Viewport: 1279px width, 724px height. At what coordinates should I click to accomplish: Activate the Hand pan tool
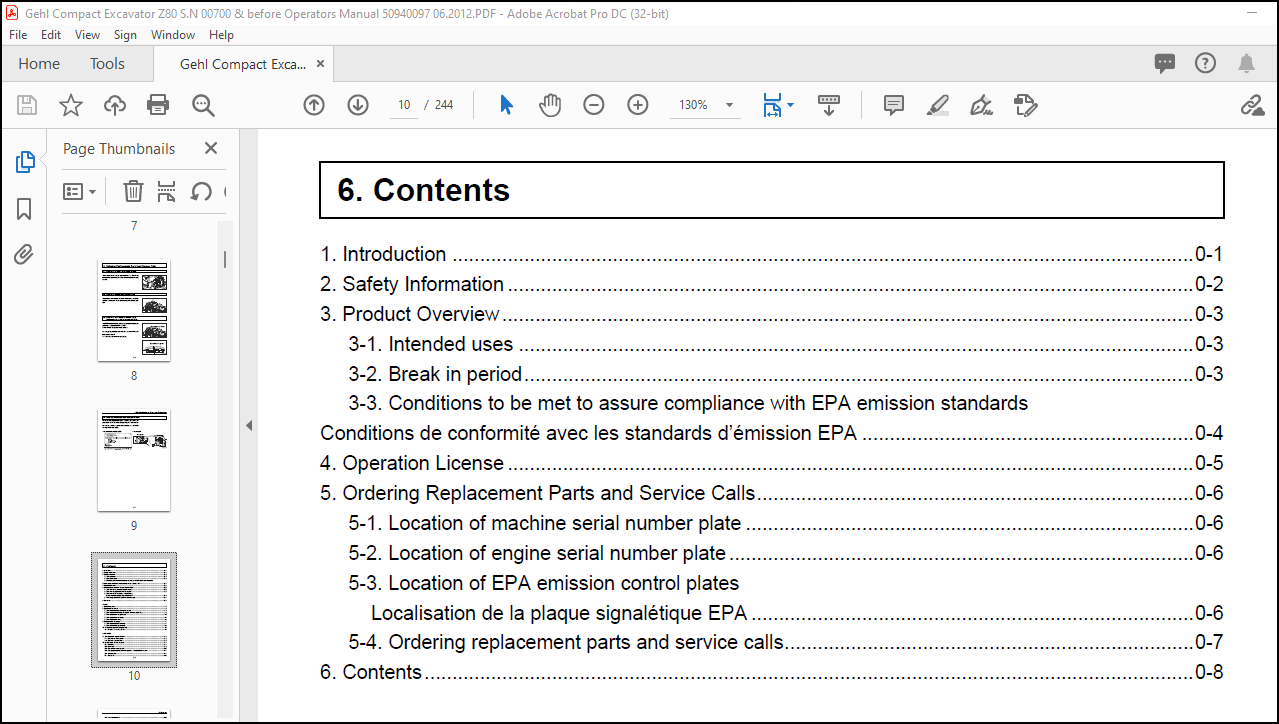pos(550,105)
